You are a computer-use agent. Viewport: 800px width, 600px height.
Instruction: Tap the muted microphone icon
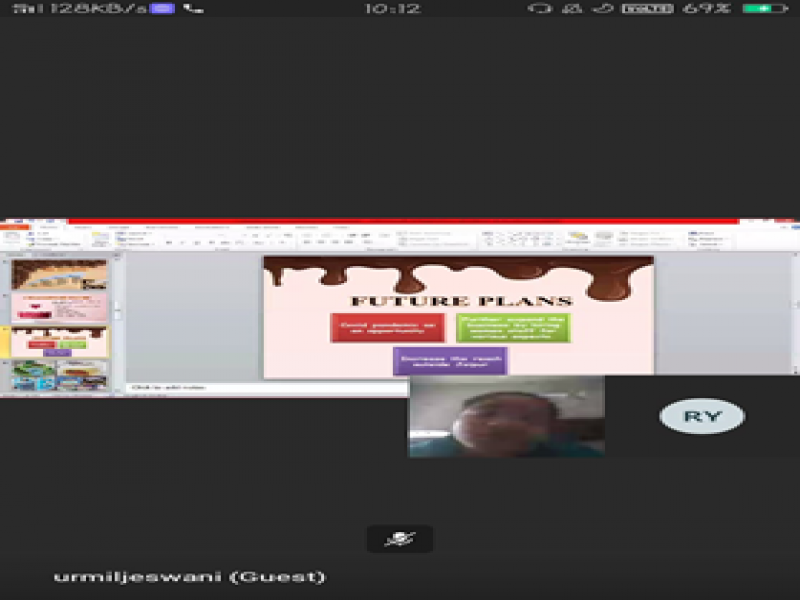[400, 539]
